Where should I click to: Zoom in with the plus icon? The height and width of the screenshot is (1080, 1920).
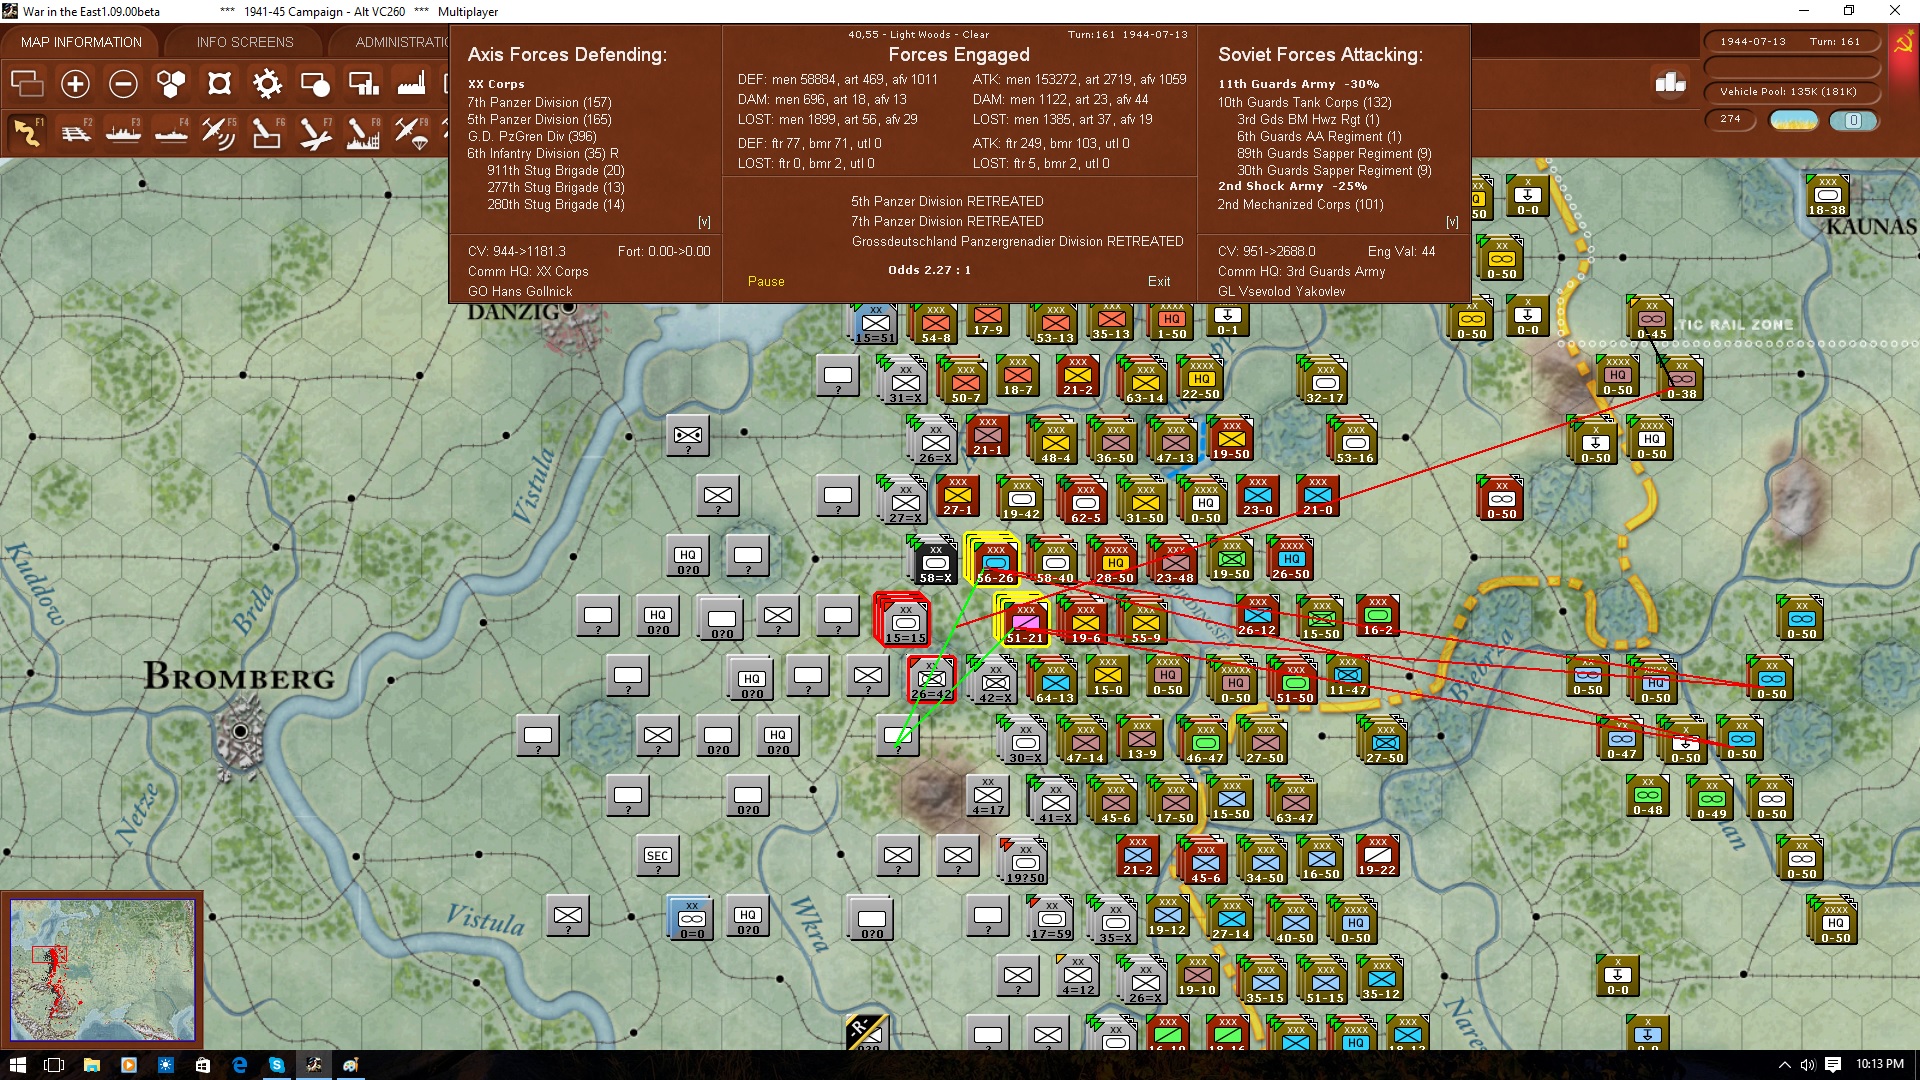(75, 84)
